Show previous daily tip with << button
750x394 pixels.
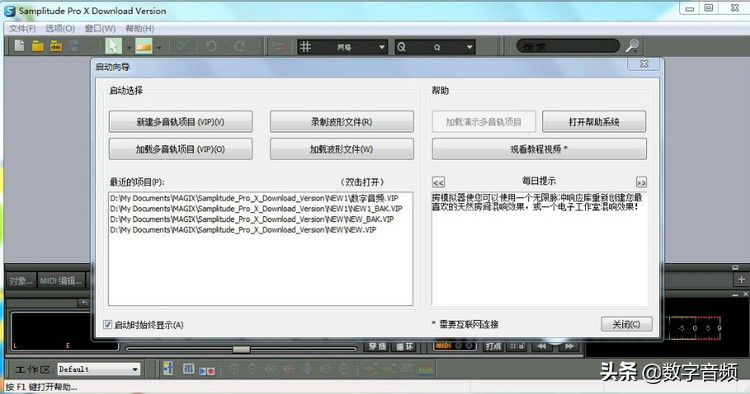pos(438,182)
